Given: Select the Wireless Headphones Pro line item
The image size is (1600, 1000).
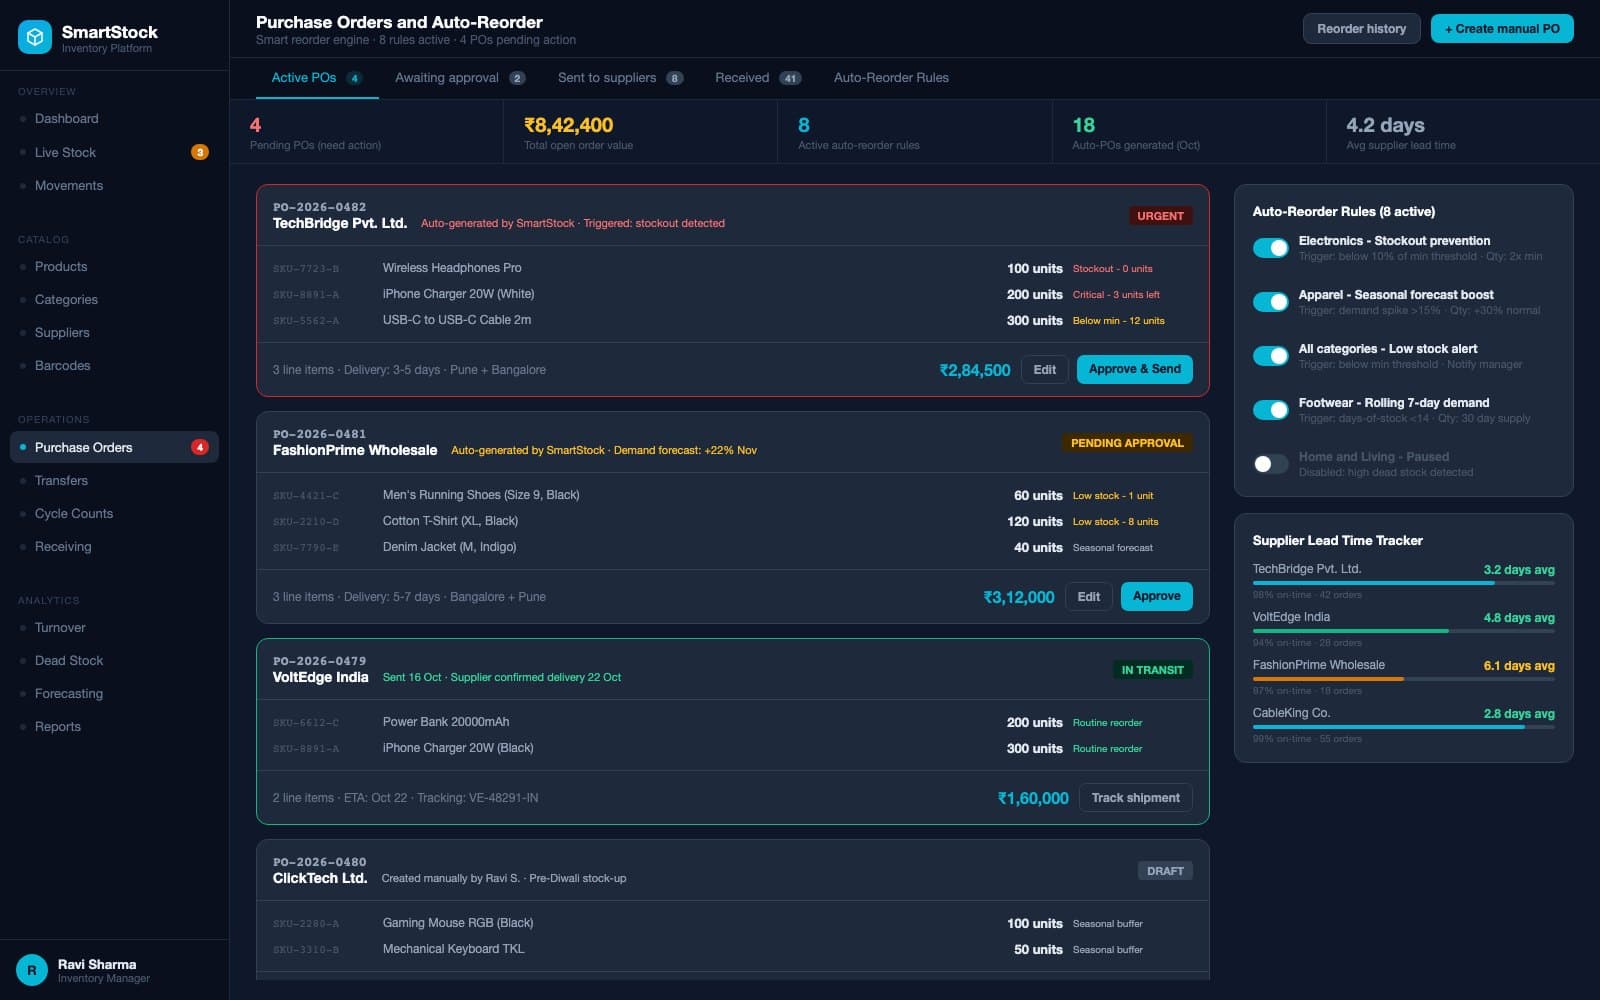Looking at the screenshot, I should (732, 268).
